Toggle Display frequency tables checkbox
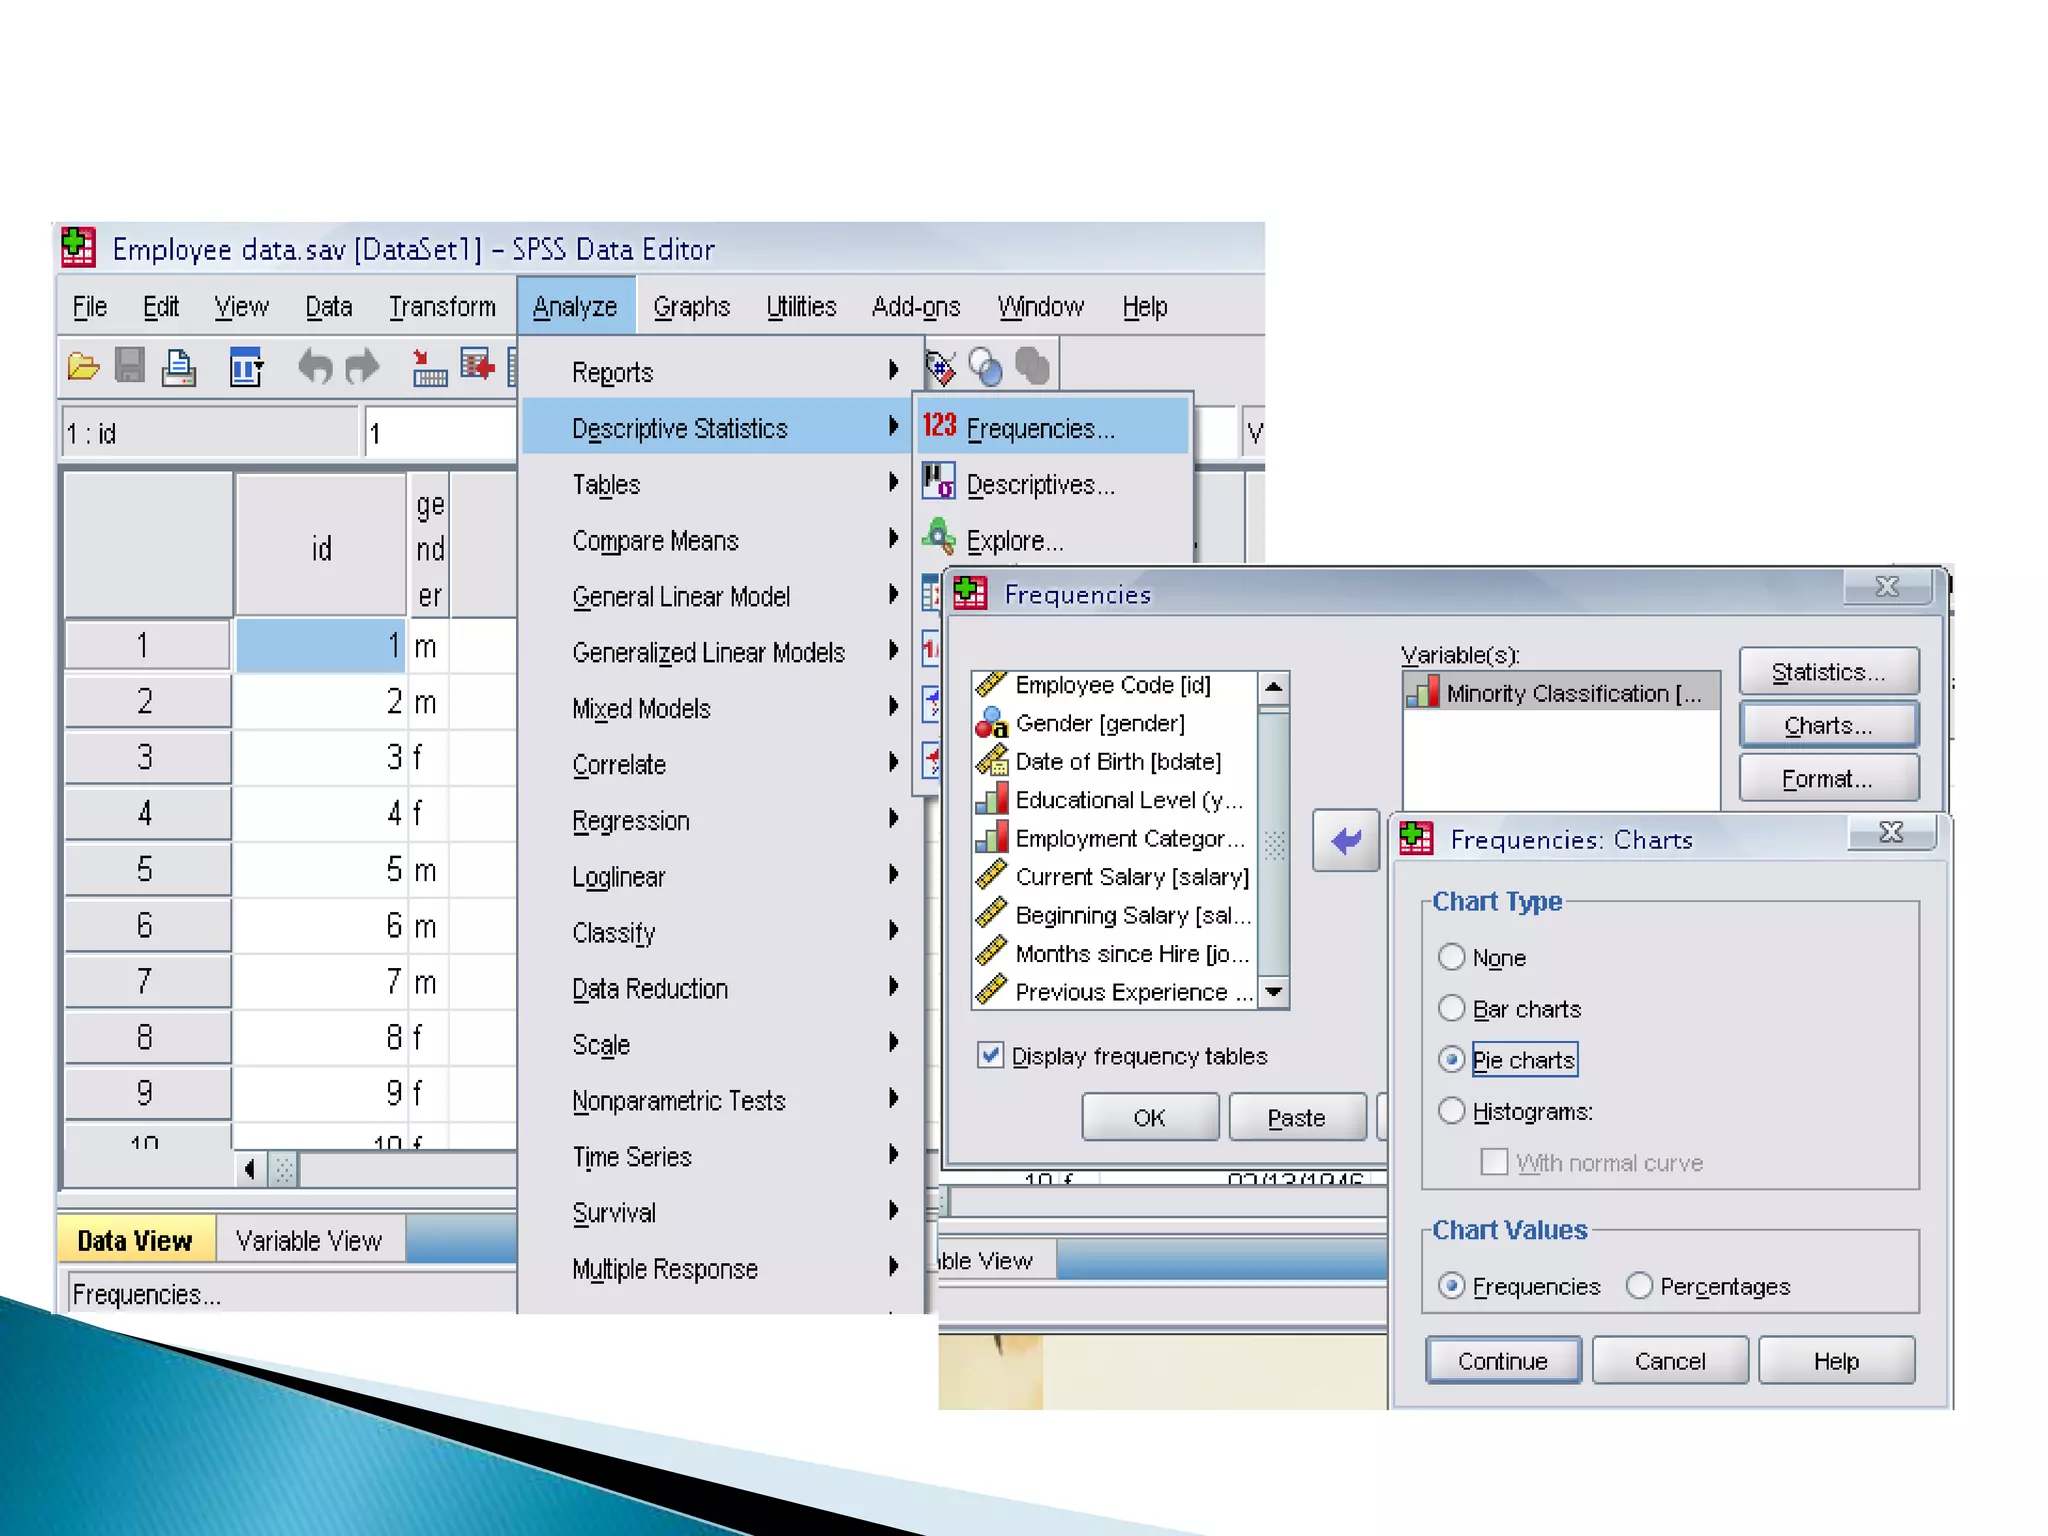 point(990,1055)
